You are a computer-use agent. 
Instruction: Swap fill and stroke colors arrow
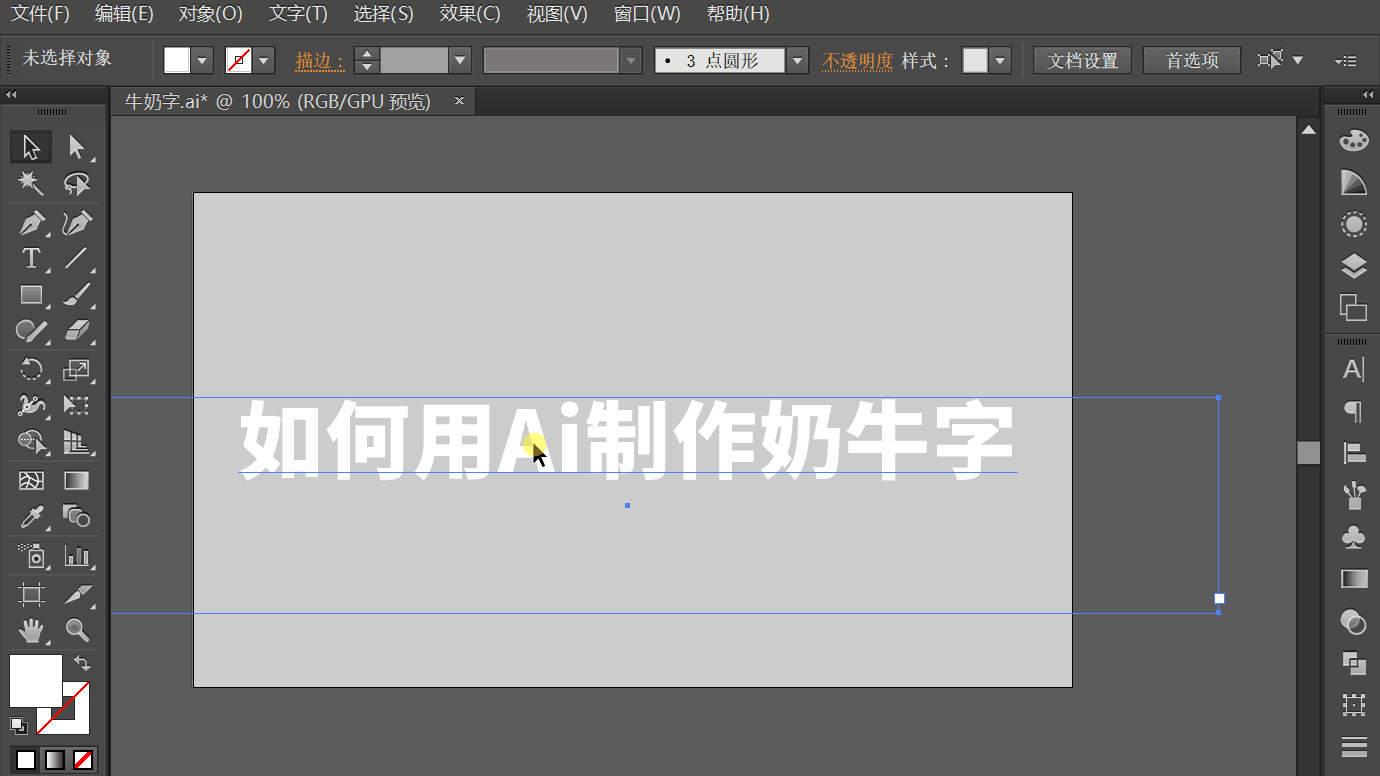(83, 662)
